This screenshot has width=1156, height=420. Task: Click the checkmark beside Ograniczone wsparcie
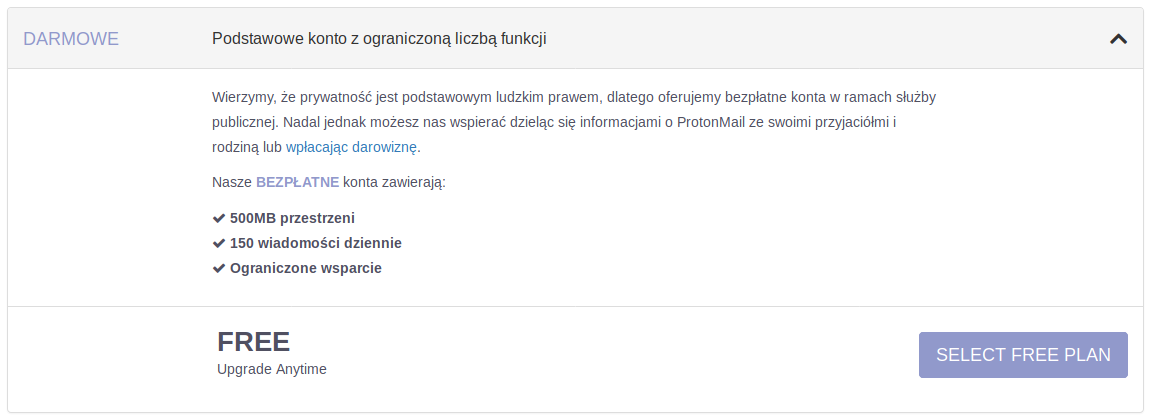click(219, 268)
